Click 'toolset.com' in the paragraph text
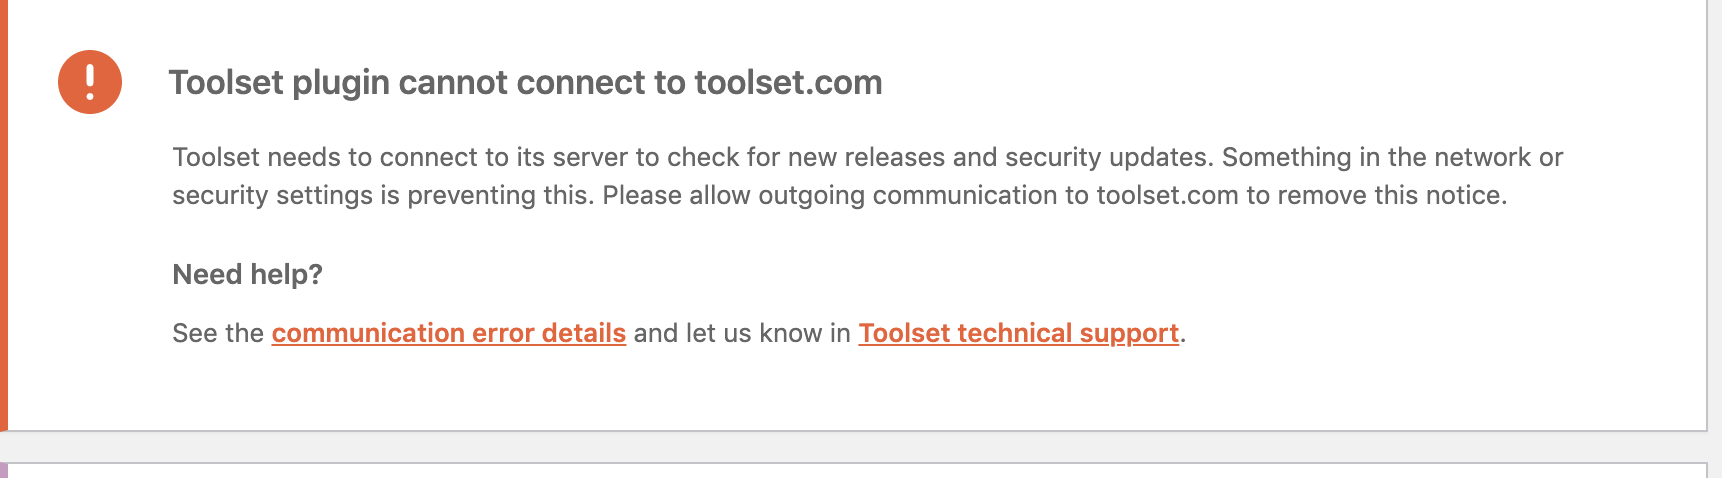1722x478 pixels. (1167, 195)
